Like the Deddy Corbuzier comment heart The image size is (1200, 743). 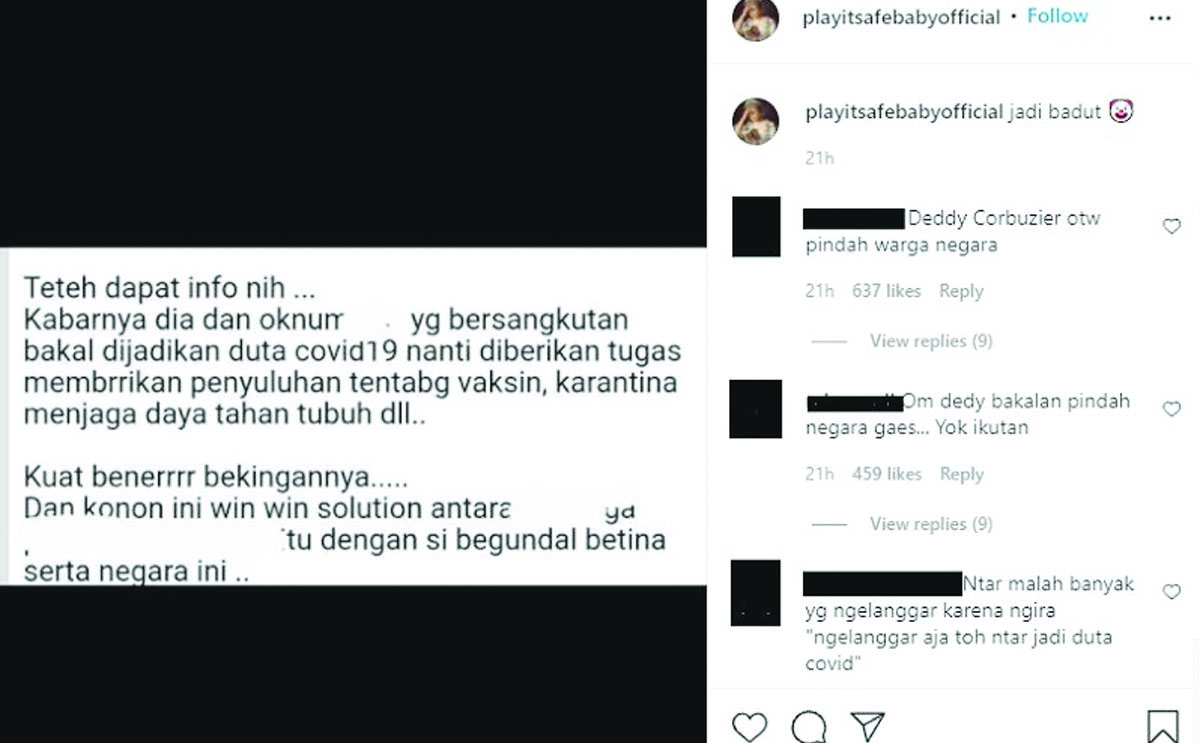coord(1171,227)
